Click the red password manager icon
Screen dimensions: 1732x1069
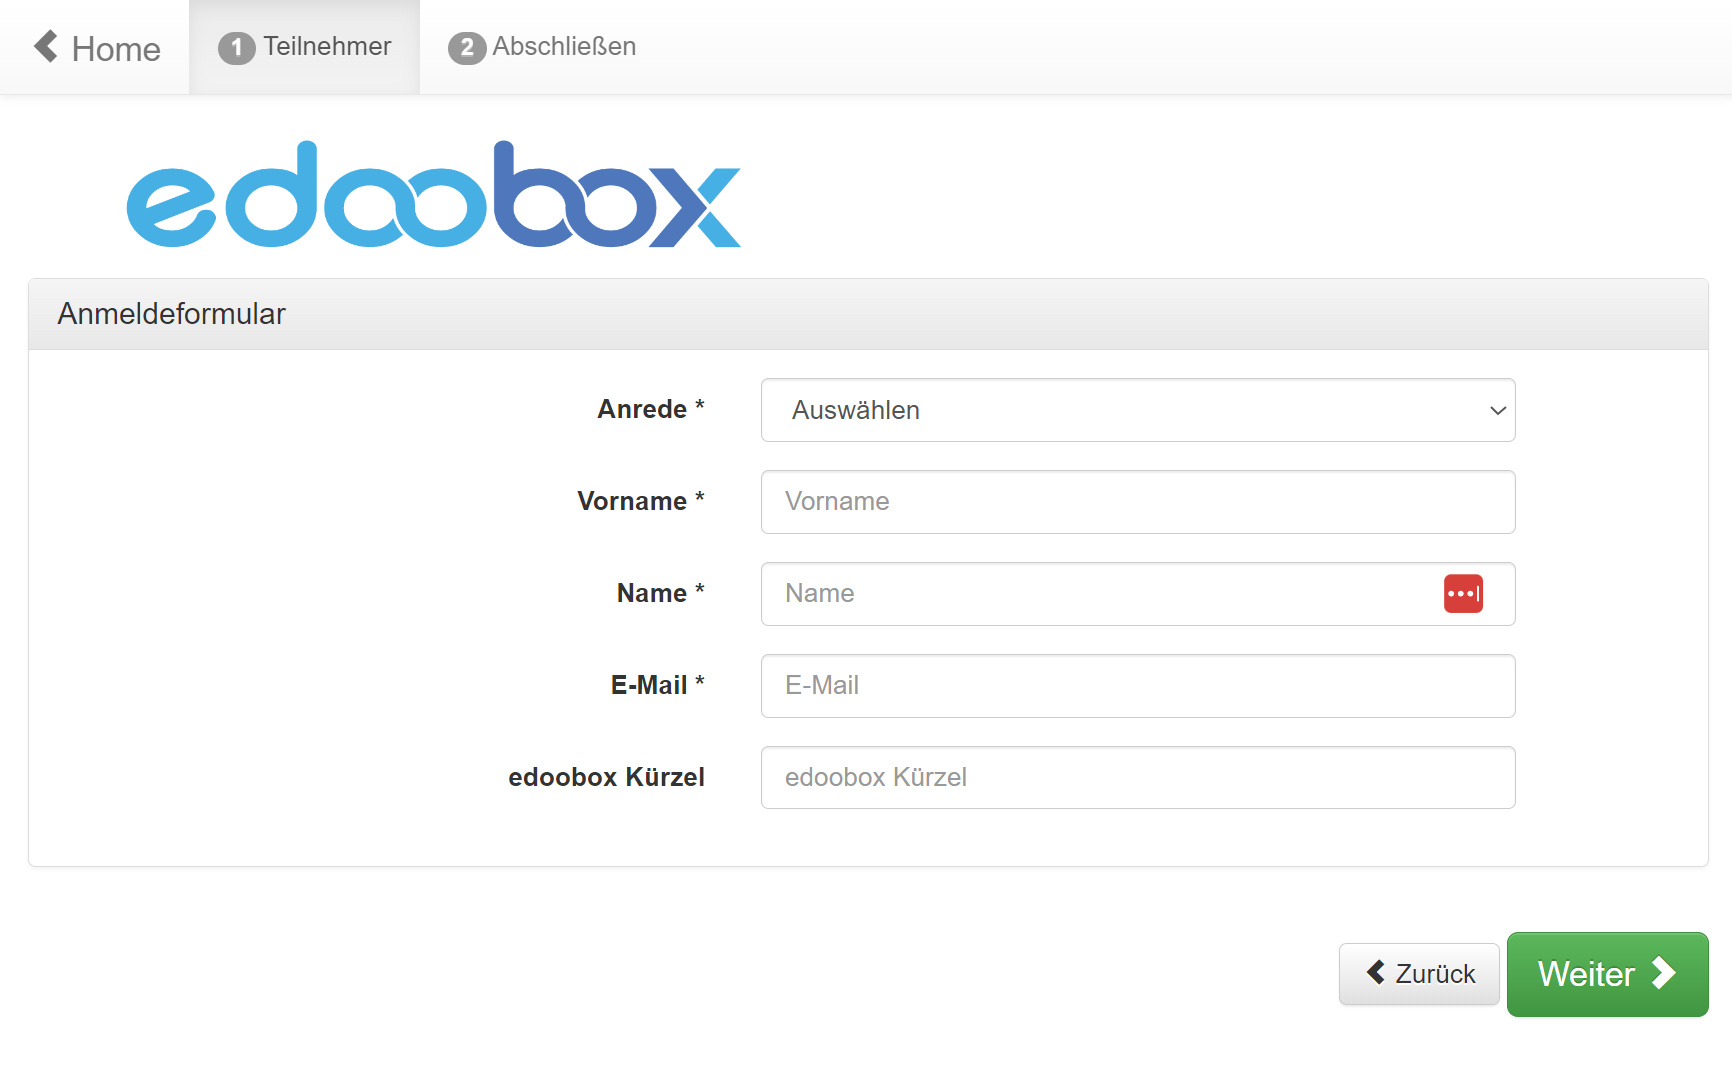tap(1463, 594)
